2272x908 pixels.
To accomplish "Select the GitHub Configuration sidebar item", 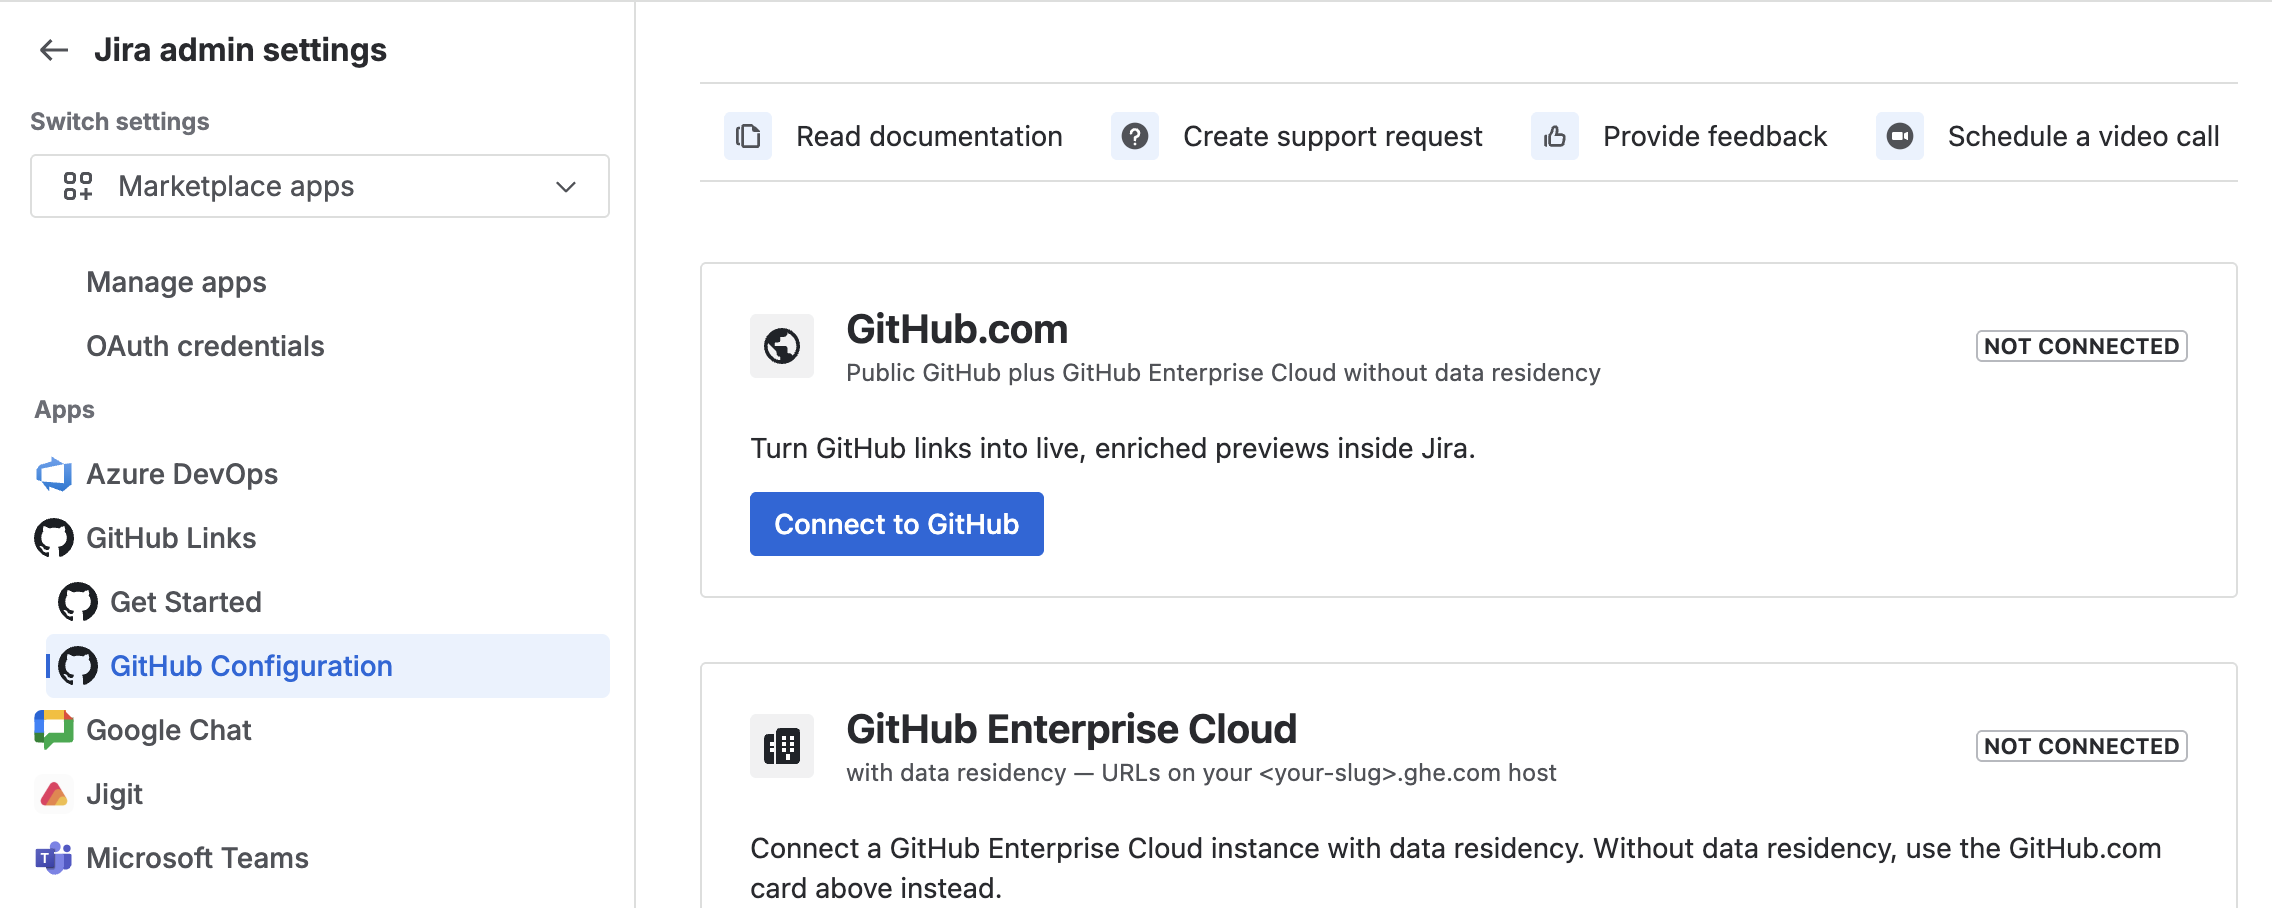I will [x=328, y=666].
